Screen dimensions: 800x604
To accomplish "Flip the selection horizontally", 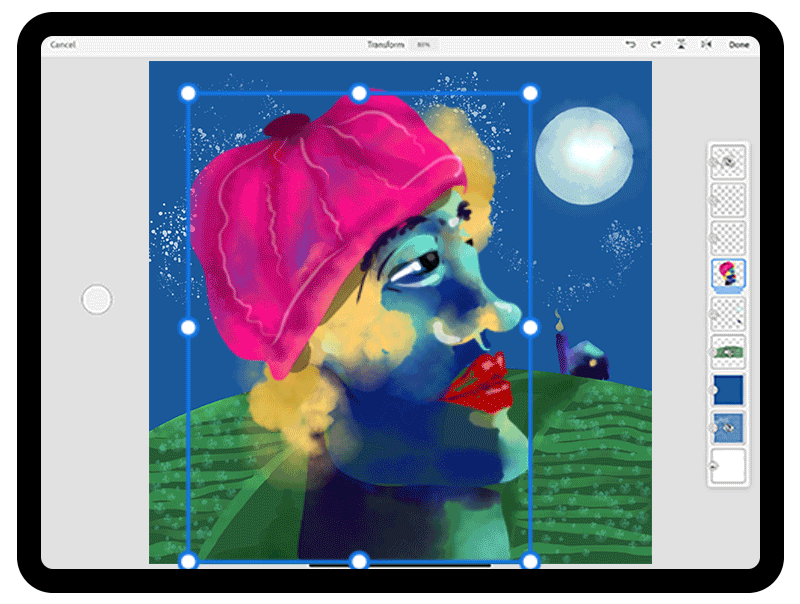I will coord(705,45).
